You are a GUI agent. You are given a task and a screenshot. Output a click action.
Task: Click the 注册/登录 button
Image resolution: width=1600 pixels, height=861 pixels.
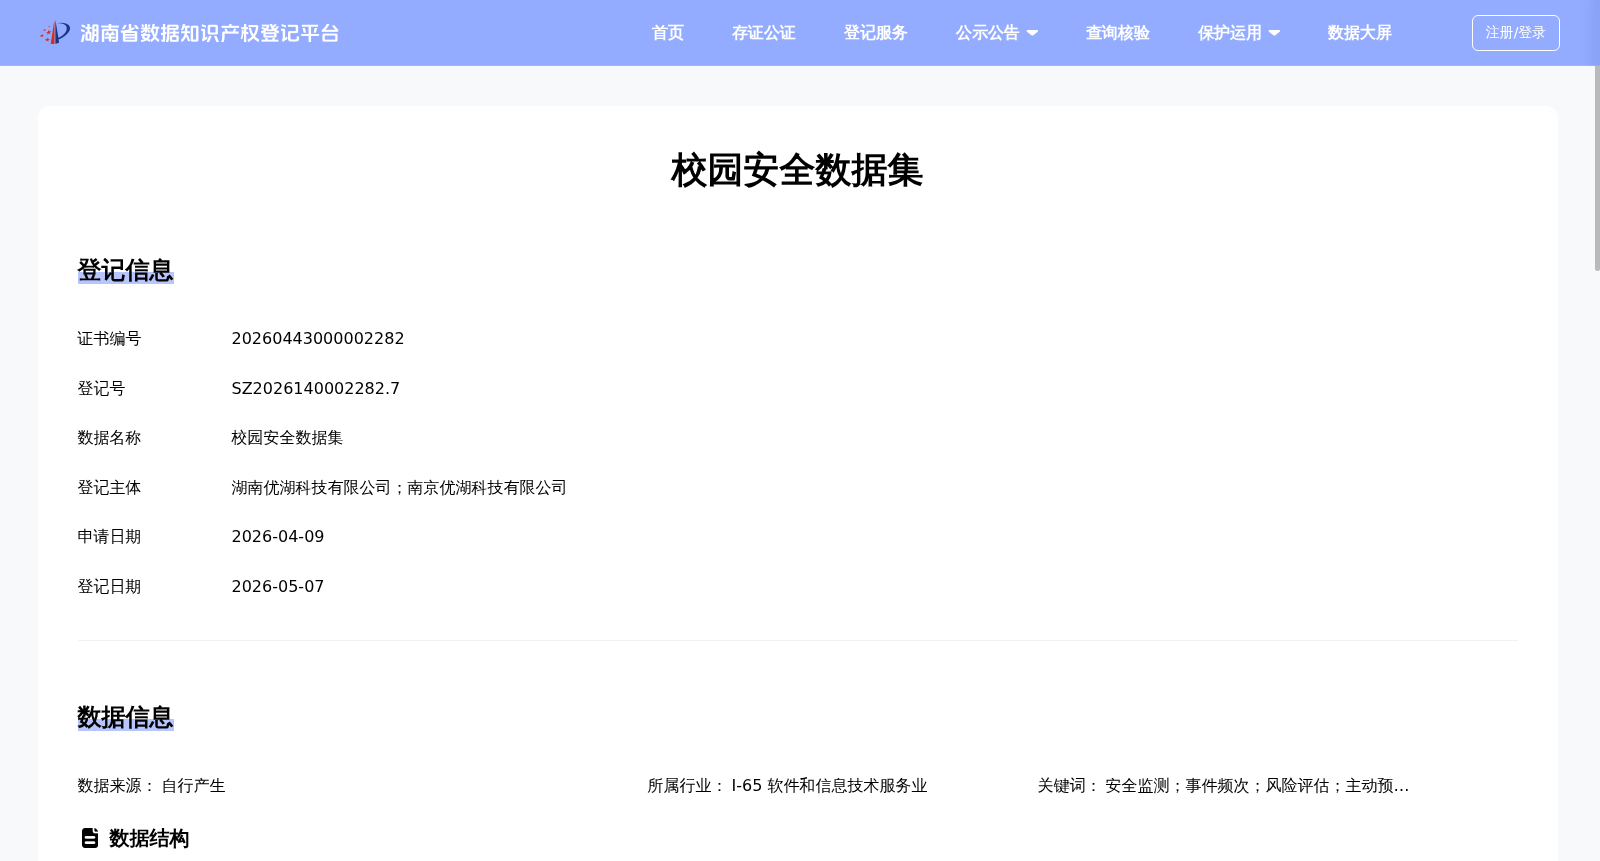click(1516, 33)
